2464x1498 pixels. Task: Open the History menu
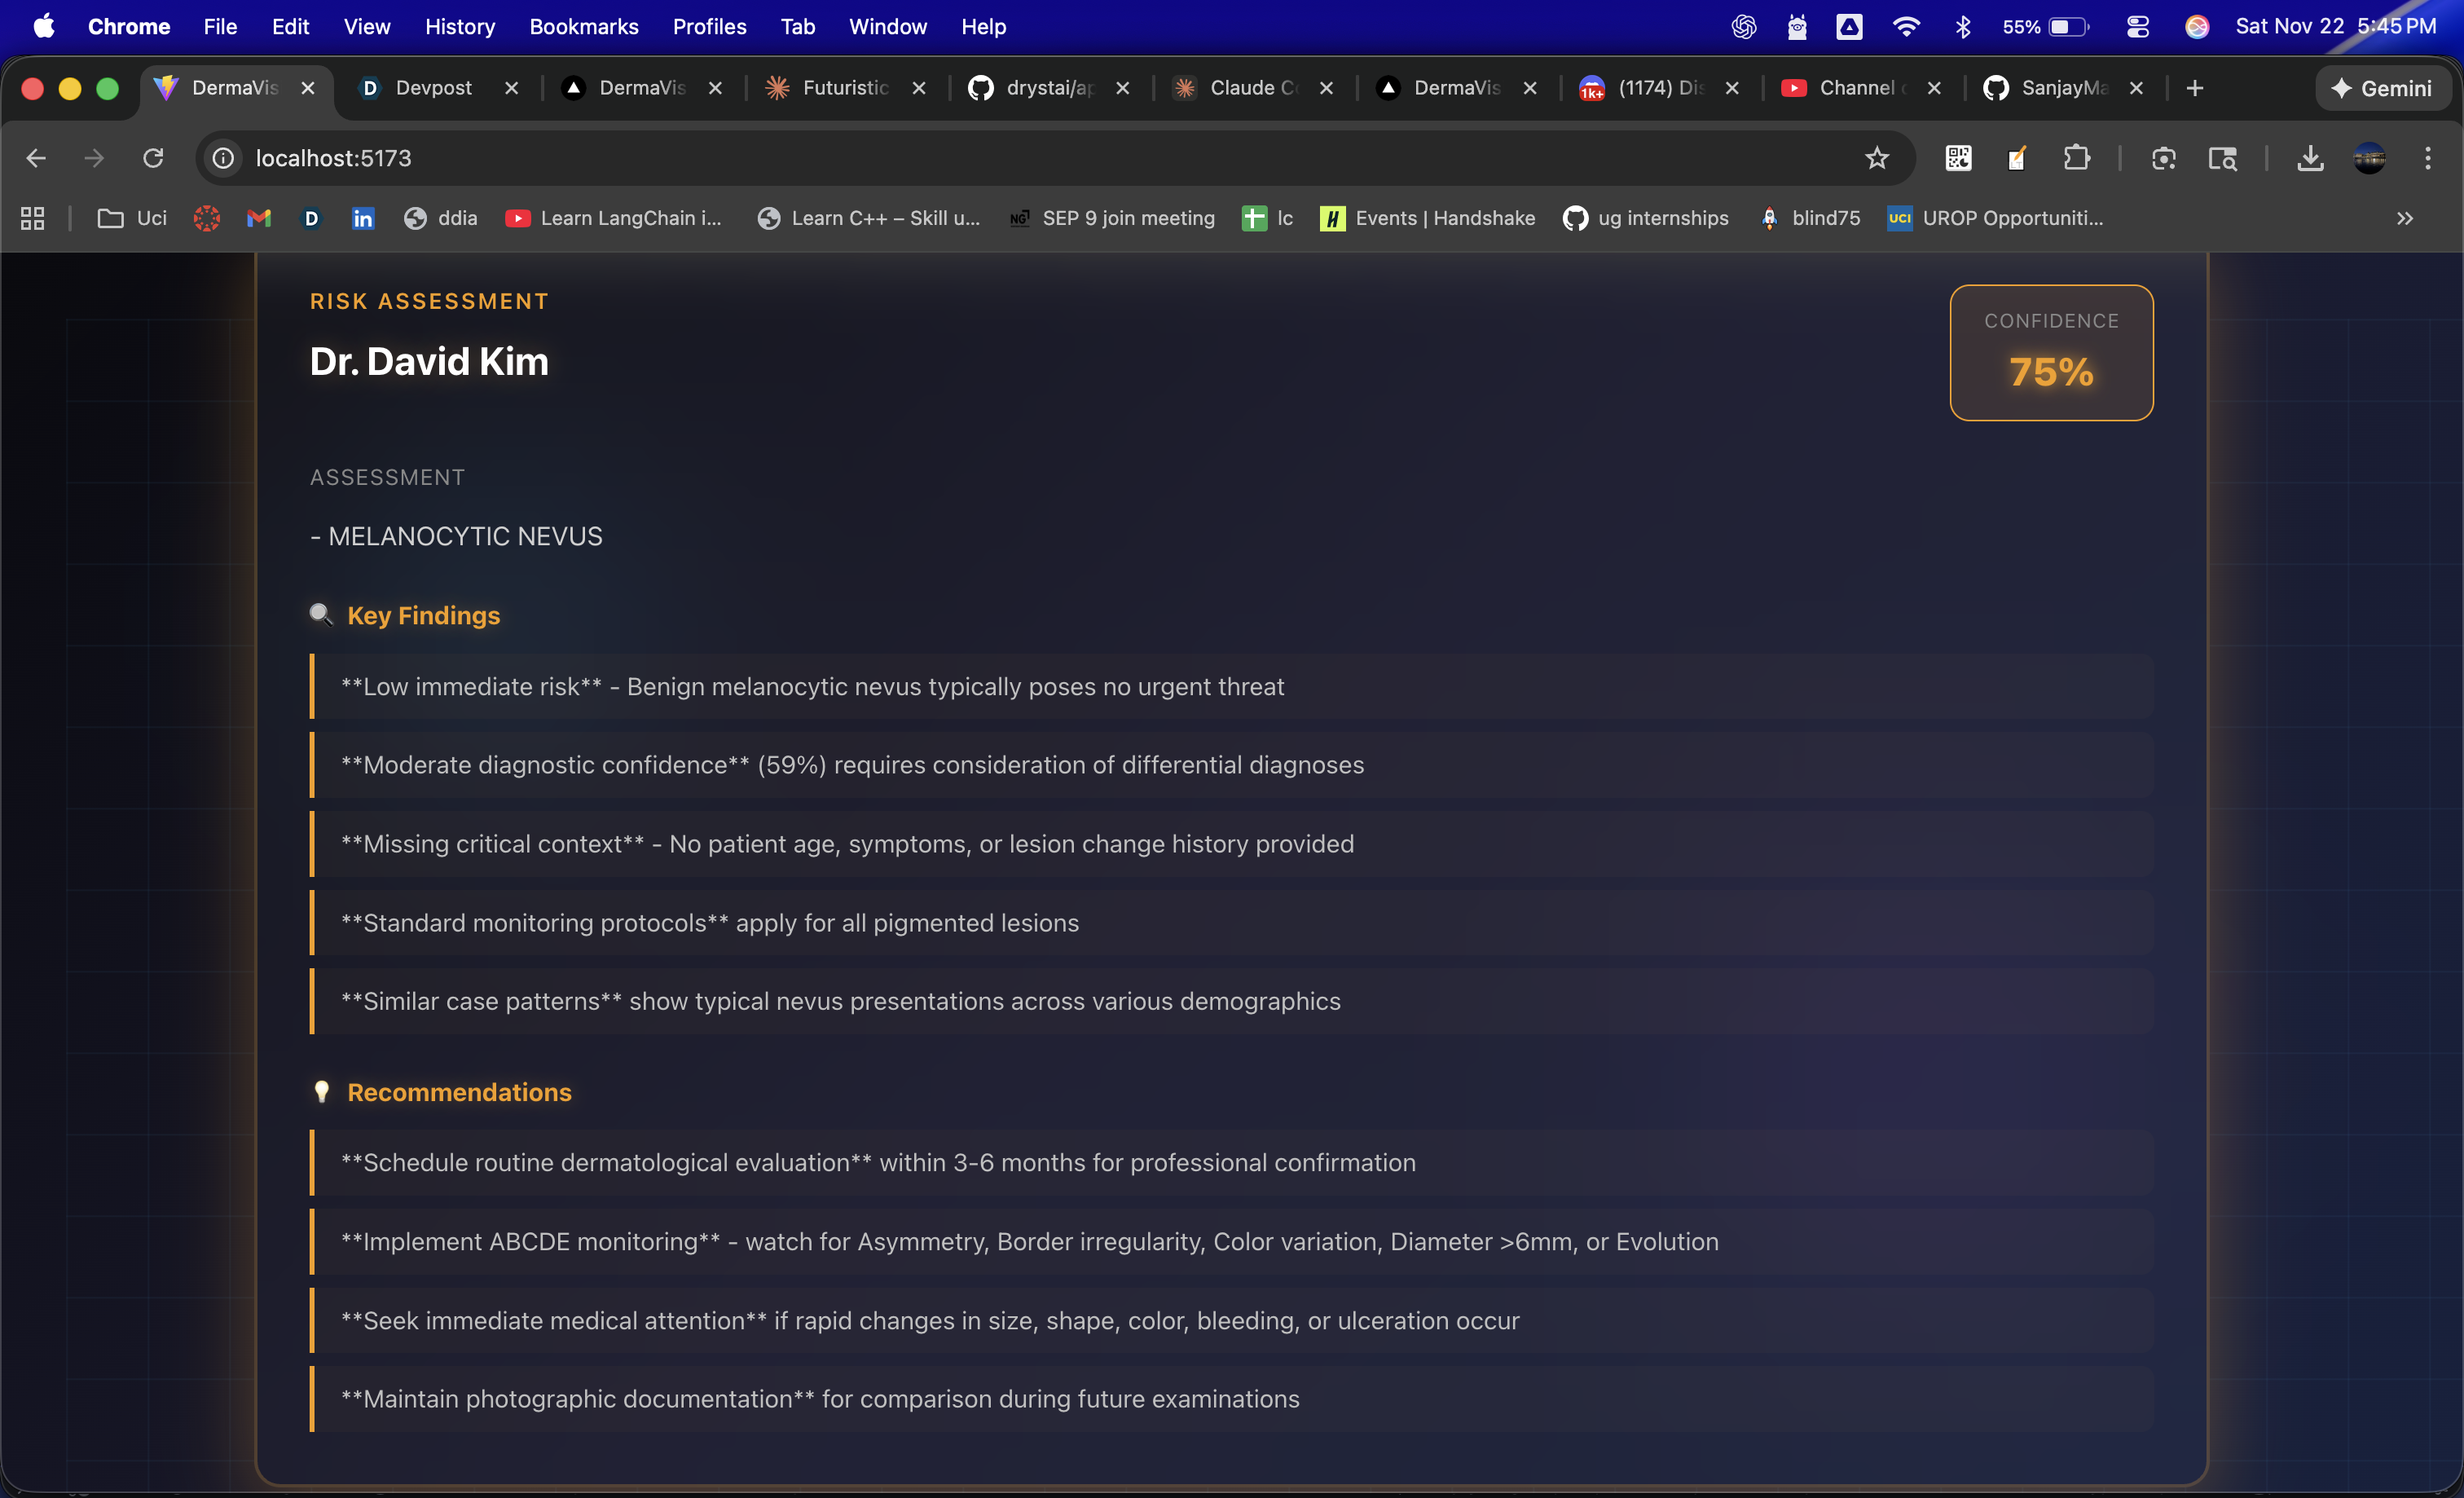click(x=460, y=27)
